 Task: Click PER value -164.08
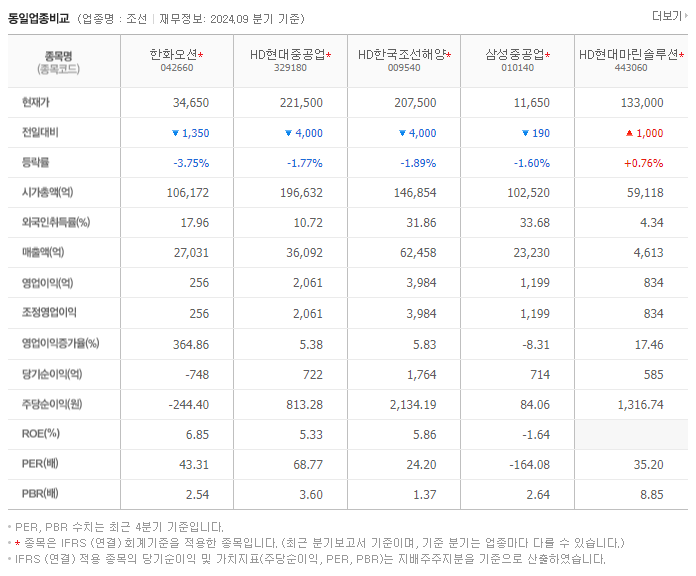click(x=530, y=465)
